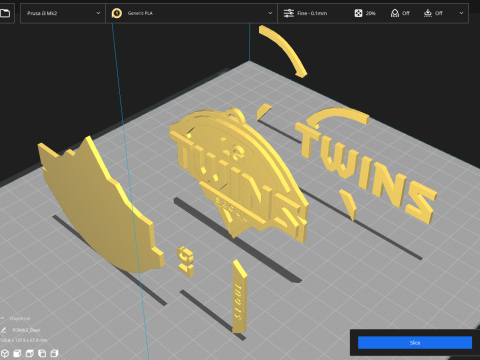
Task: Open the file folder icon
Action: click(x=5, y=13)
